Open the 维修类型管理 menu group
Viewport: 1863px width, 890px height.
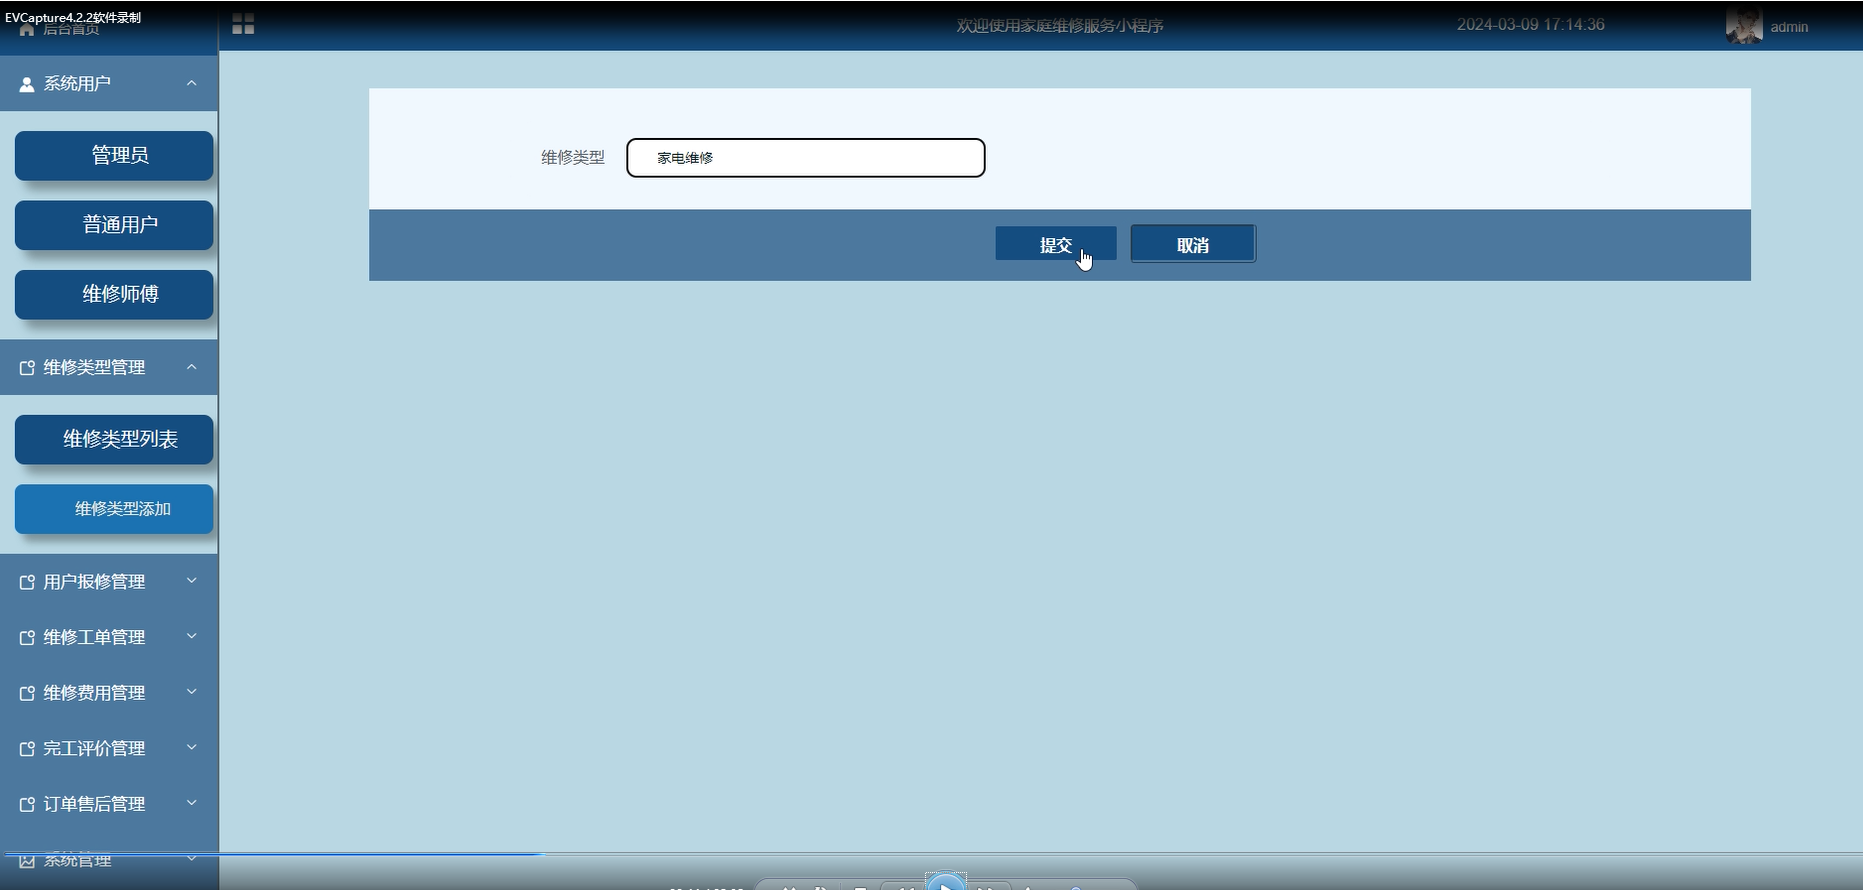109,368
